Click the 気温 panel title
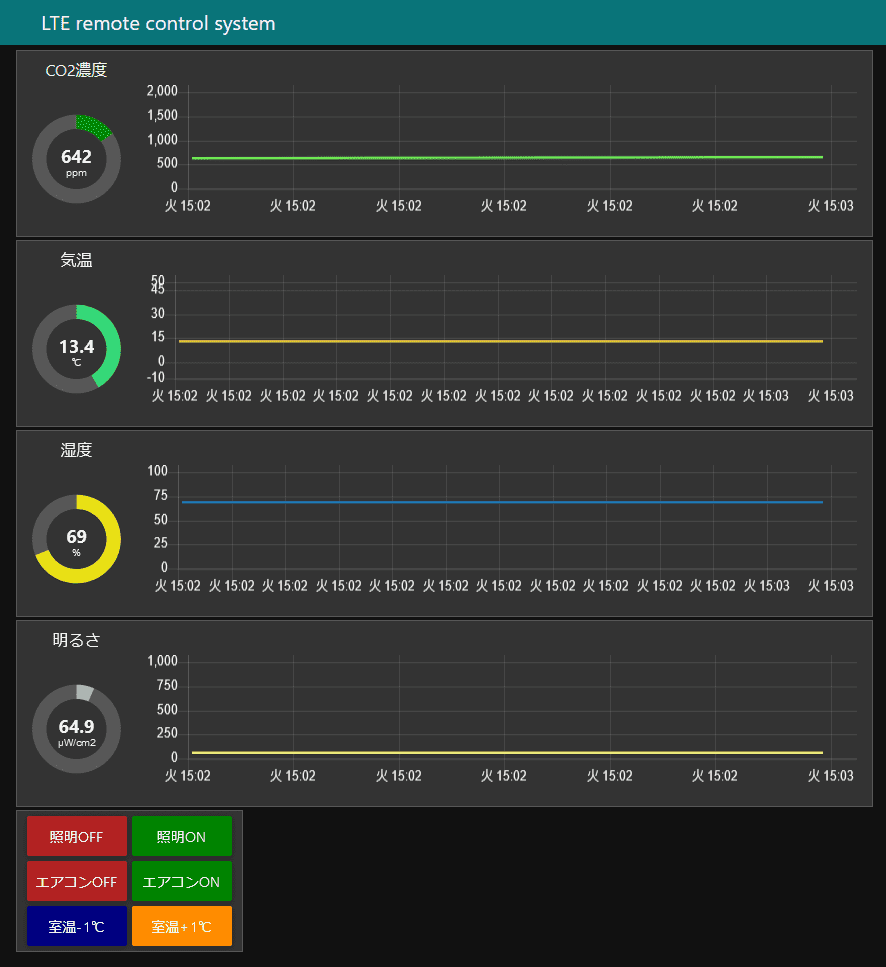886x967 pixels. pyautogui.click(x=76, y=260)
